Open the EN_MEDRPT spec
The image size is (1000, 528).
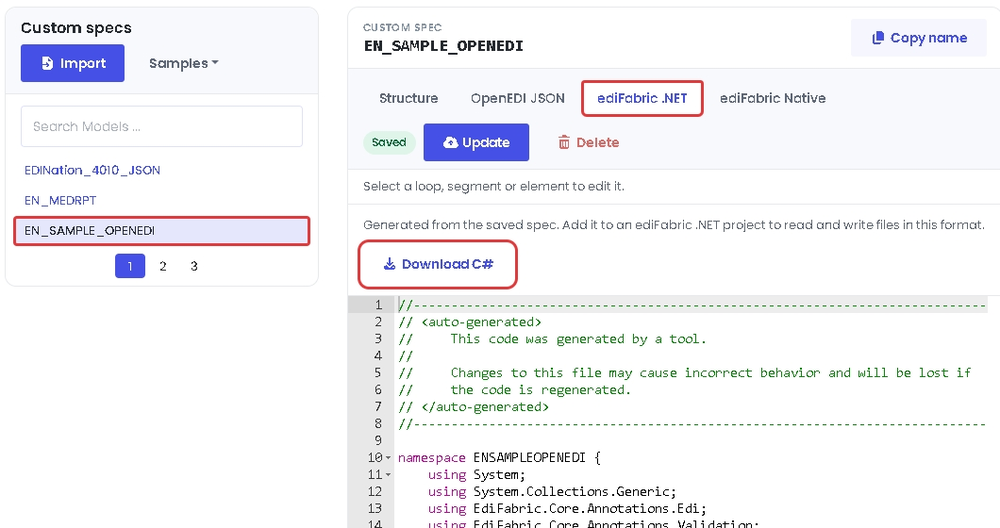point(61,200)
